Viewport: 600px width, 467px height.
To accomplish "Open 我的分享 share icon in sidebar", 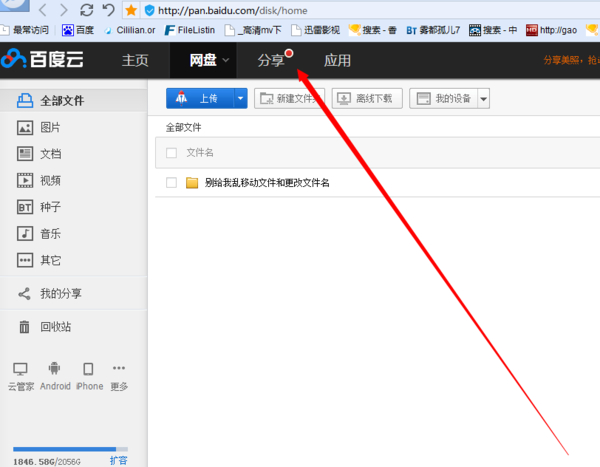I will click(24, 294).
